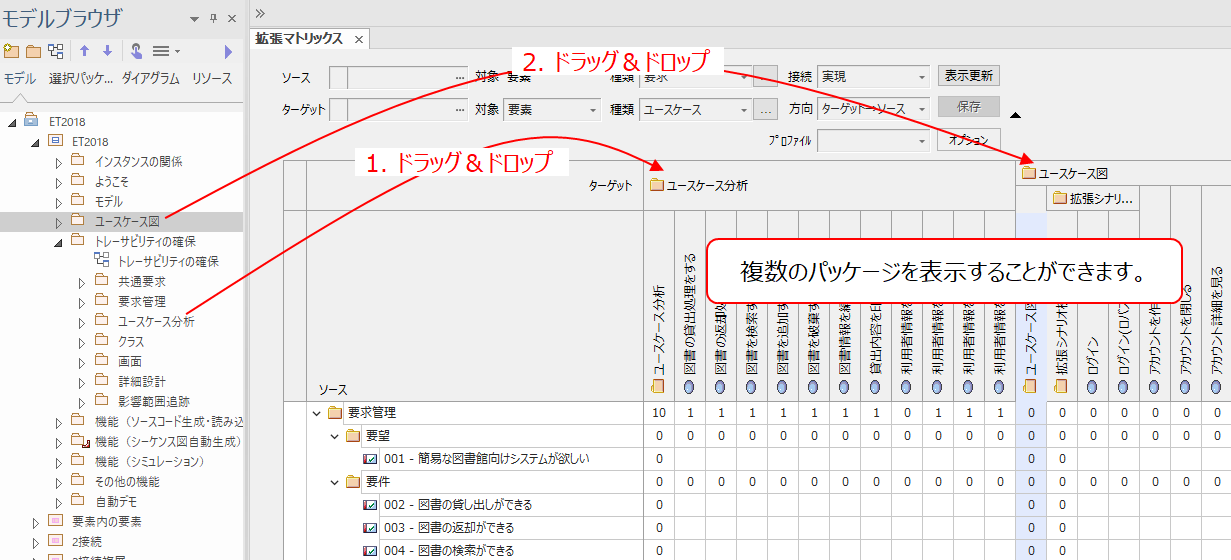Click the クラス package folder icon
1231x560 pixels.
point(101,340)
